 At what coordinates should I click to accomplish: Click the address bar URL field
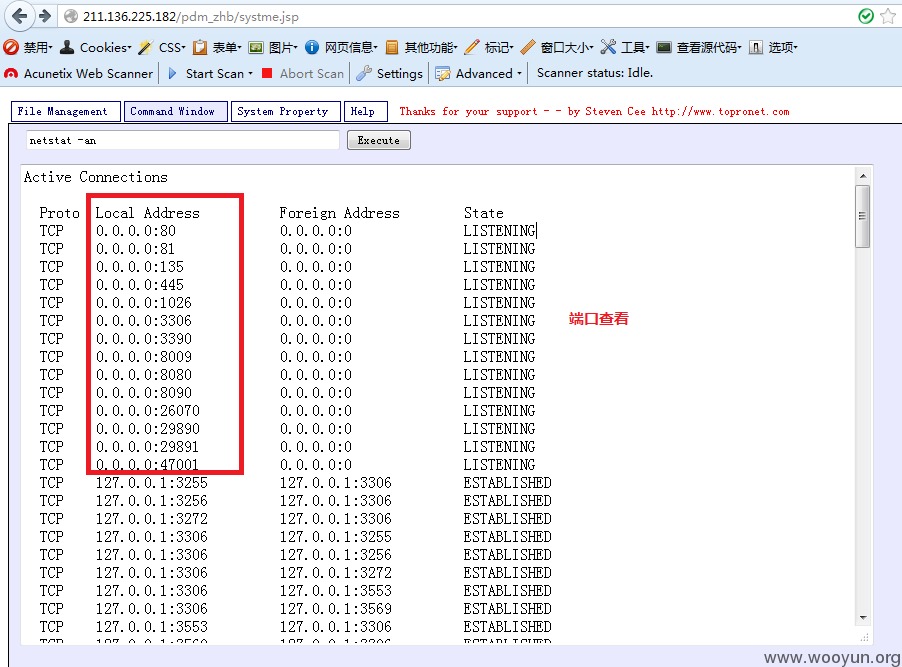[454, 16]
